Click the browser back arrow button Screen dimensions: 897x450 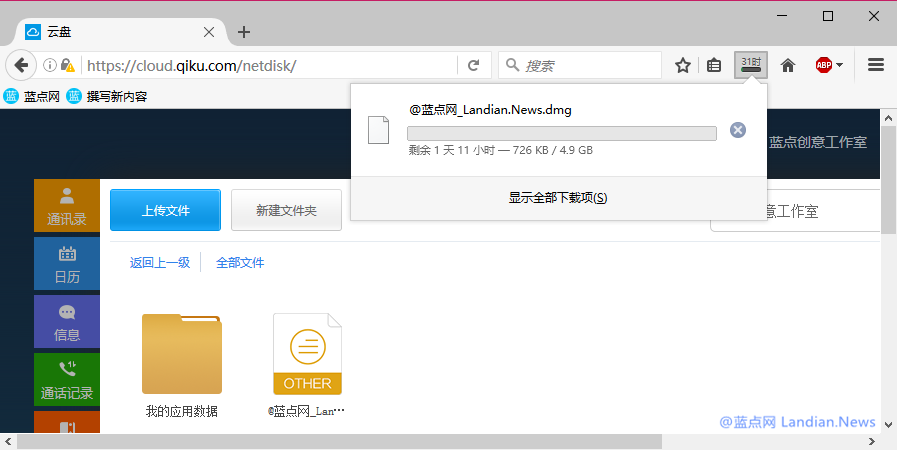tap(20, 65)
